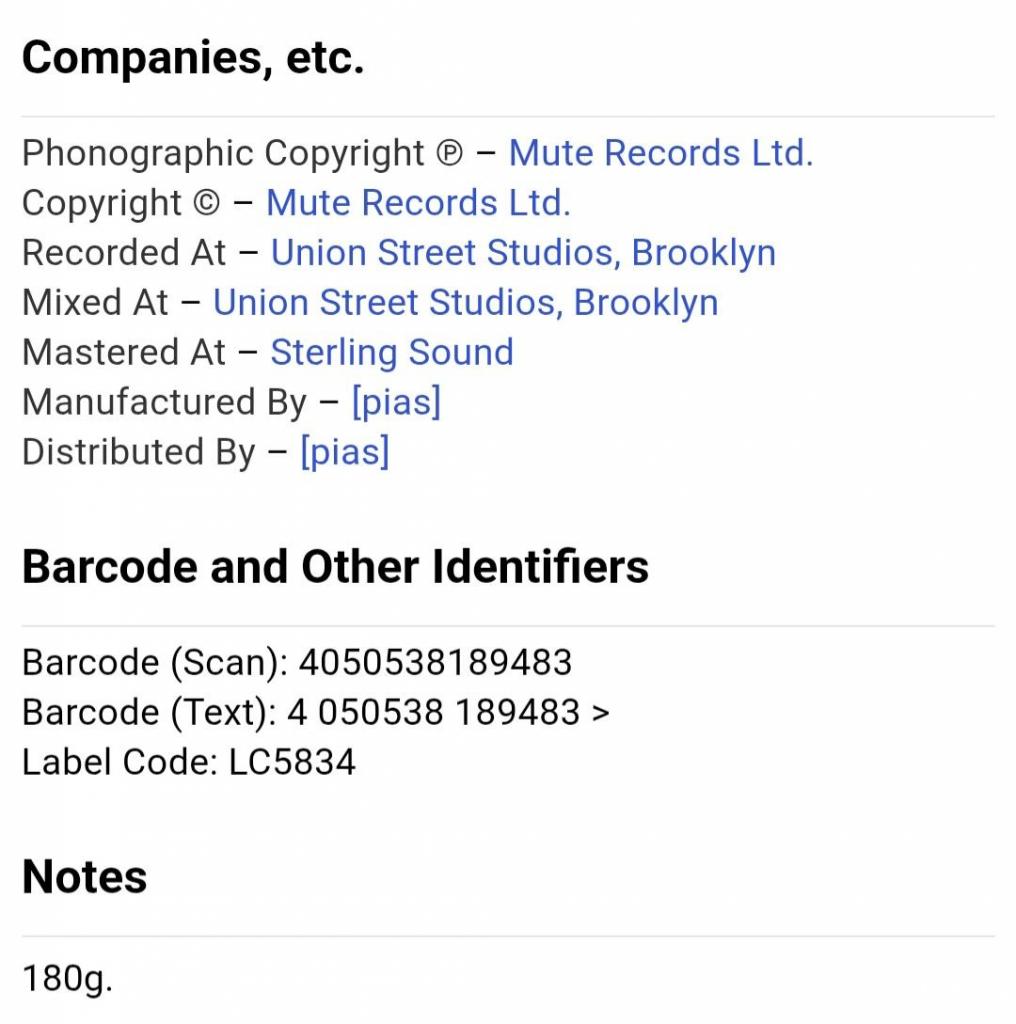
Task: Click the Barcode (Text) value line
Action: point(448,712)
